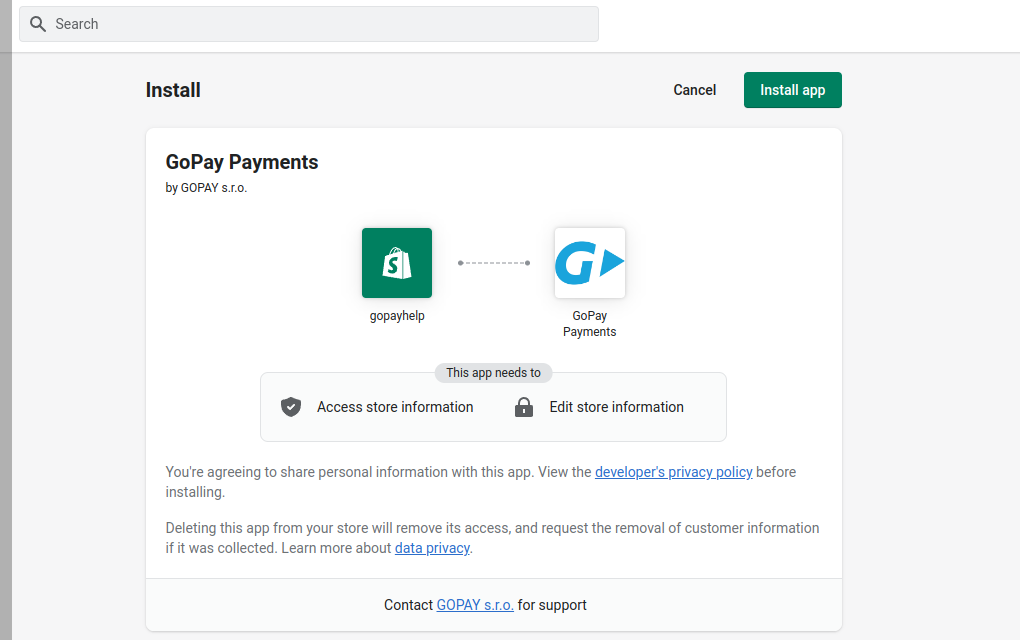
Task: Click the Install page title
Action: [173, 90]
